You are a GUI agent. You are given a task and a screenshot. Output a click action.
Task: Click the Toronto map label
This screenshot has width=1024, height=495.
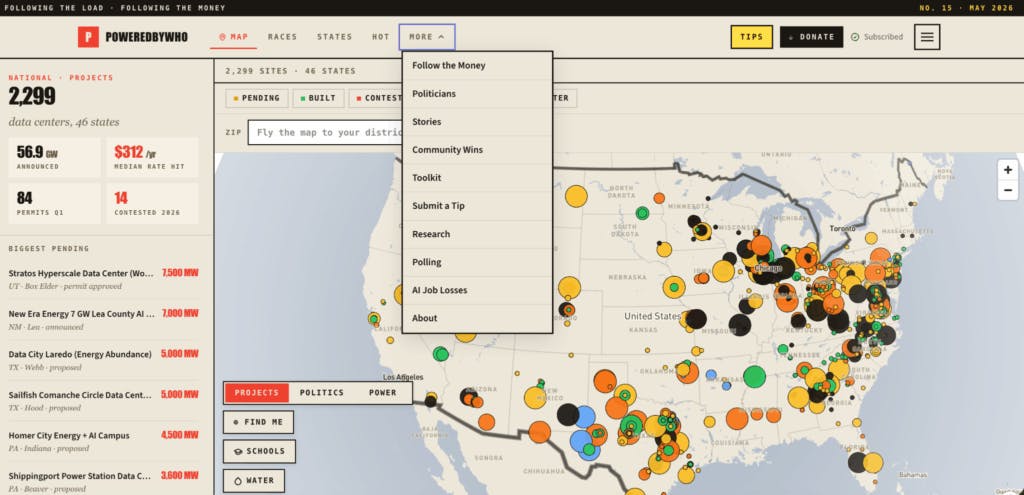(x=842, y=229)
